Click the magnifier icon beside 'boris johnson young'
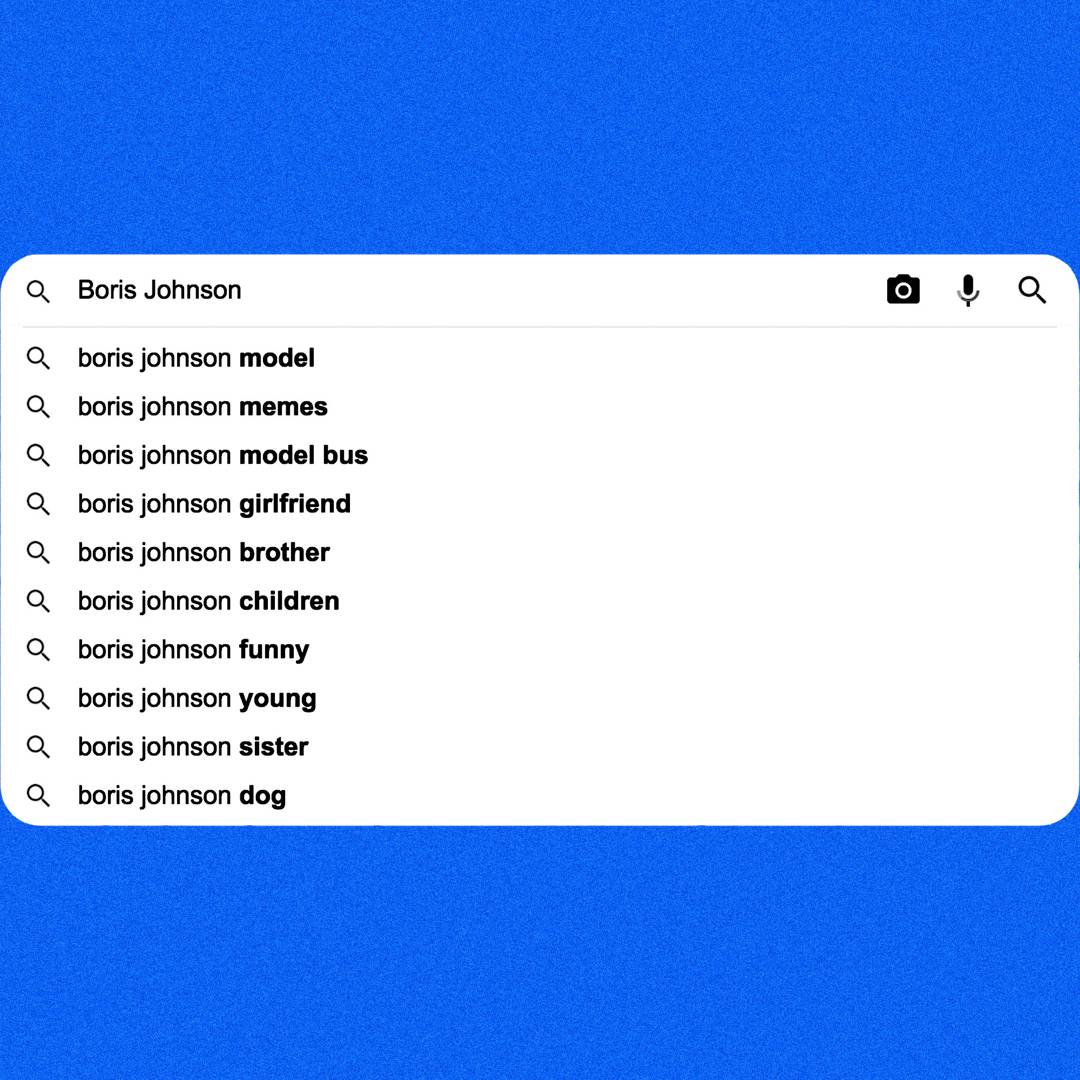 point(38,698)
